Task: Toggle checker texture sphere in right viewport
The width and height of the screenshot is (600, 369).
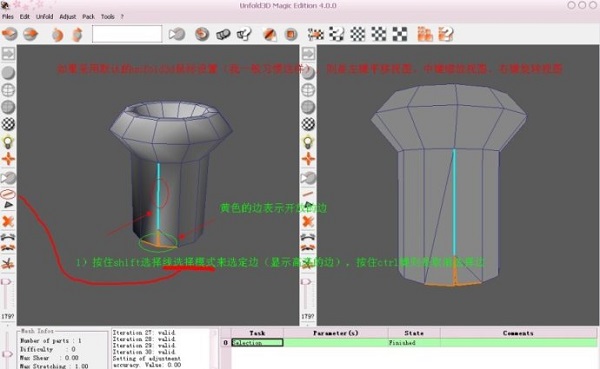Action: 308,124
